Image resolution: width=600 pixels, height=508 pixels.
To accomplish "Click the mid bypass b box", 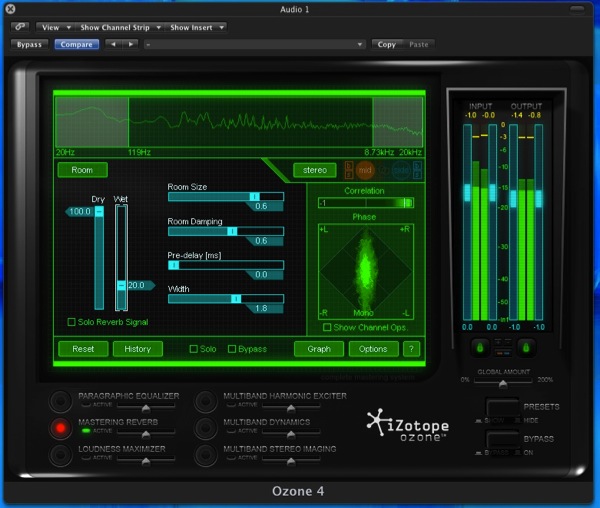I will point(349,166).
